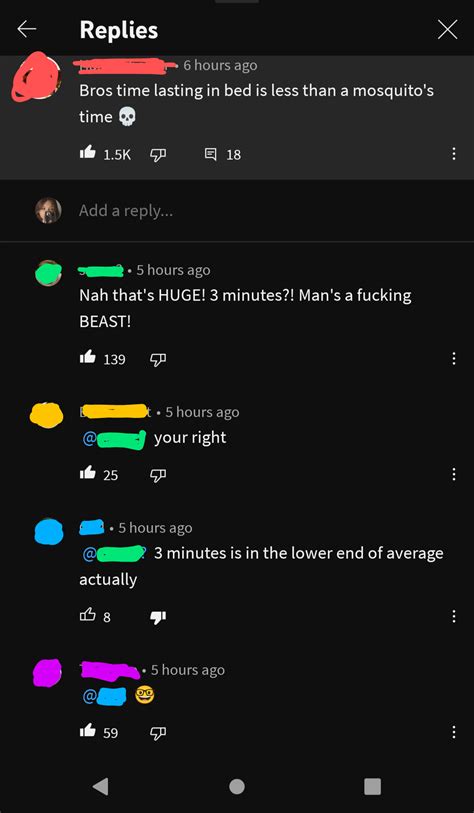Like the nerd emoji reply

point(88,732)
